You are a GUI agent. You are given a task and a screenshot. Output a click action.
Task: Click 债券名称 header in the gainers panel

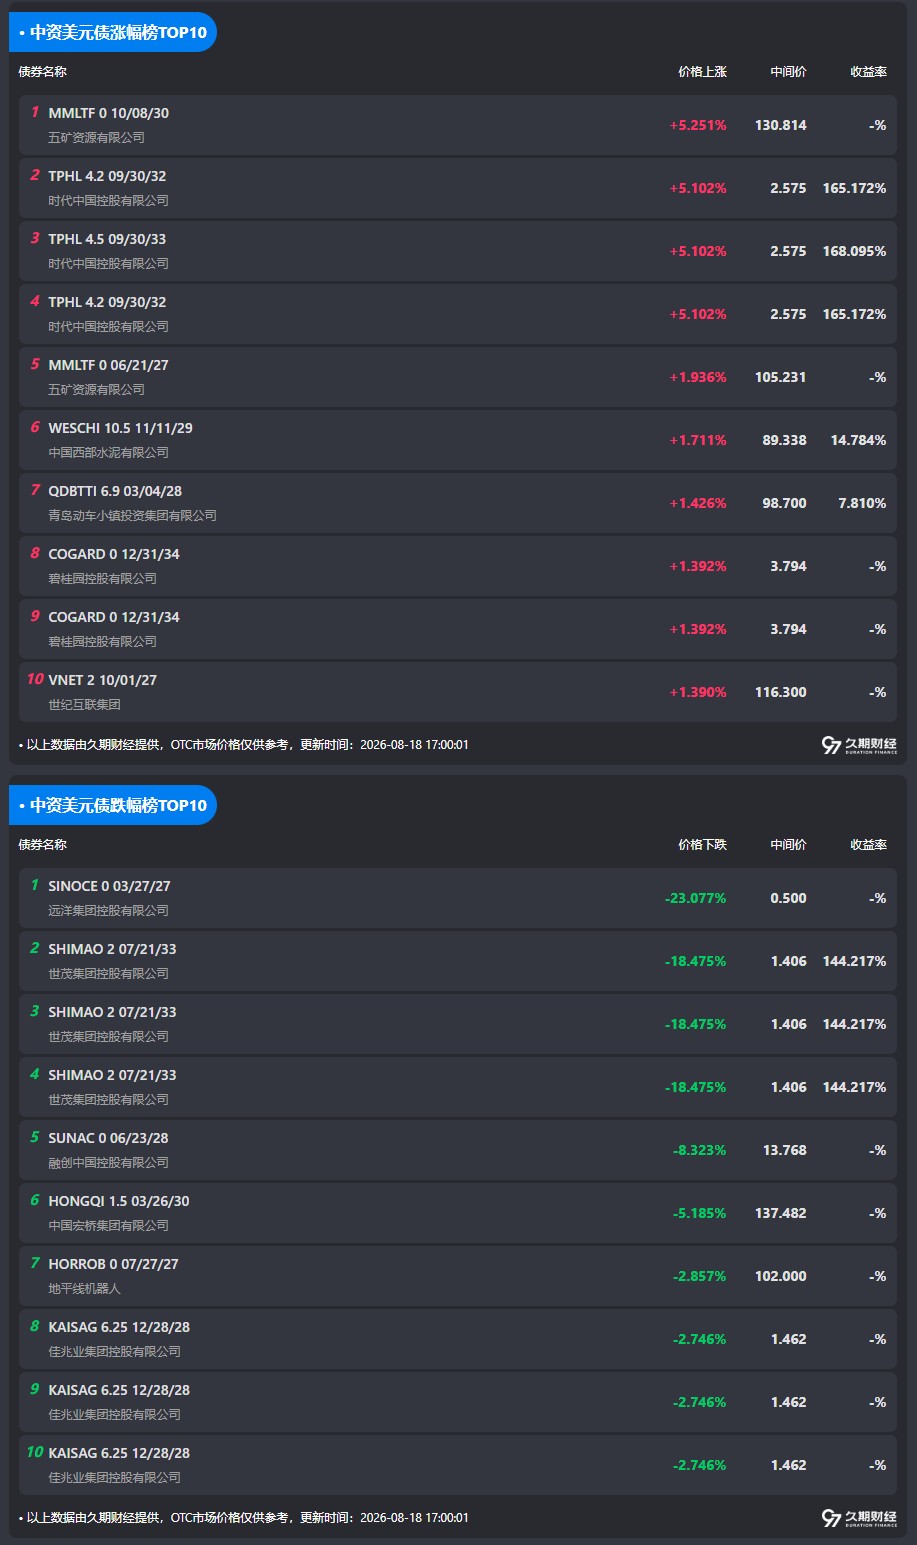click(43, 72)
